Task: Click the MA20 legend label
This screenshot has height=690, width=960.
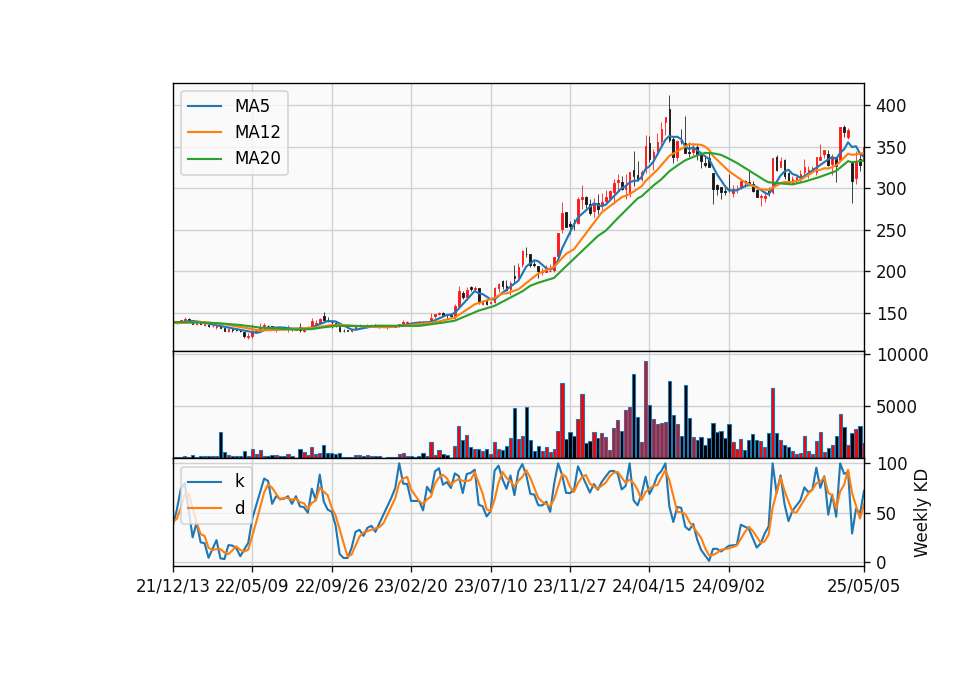Action: click(257, 158)
